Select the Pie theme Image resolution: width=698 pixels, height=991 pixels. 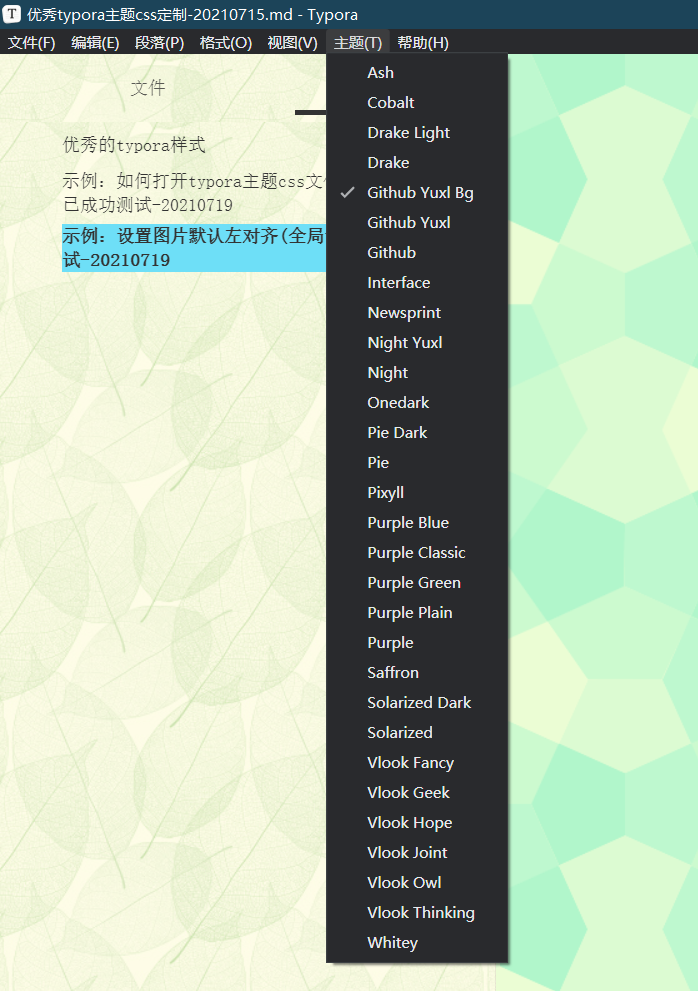[x=417, y=463]
